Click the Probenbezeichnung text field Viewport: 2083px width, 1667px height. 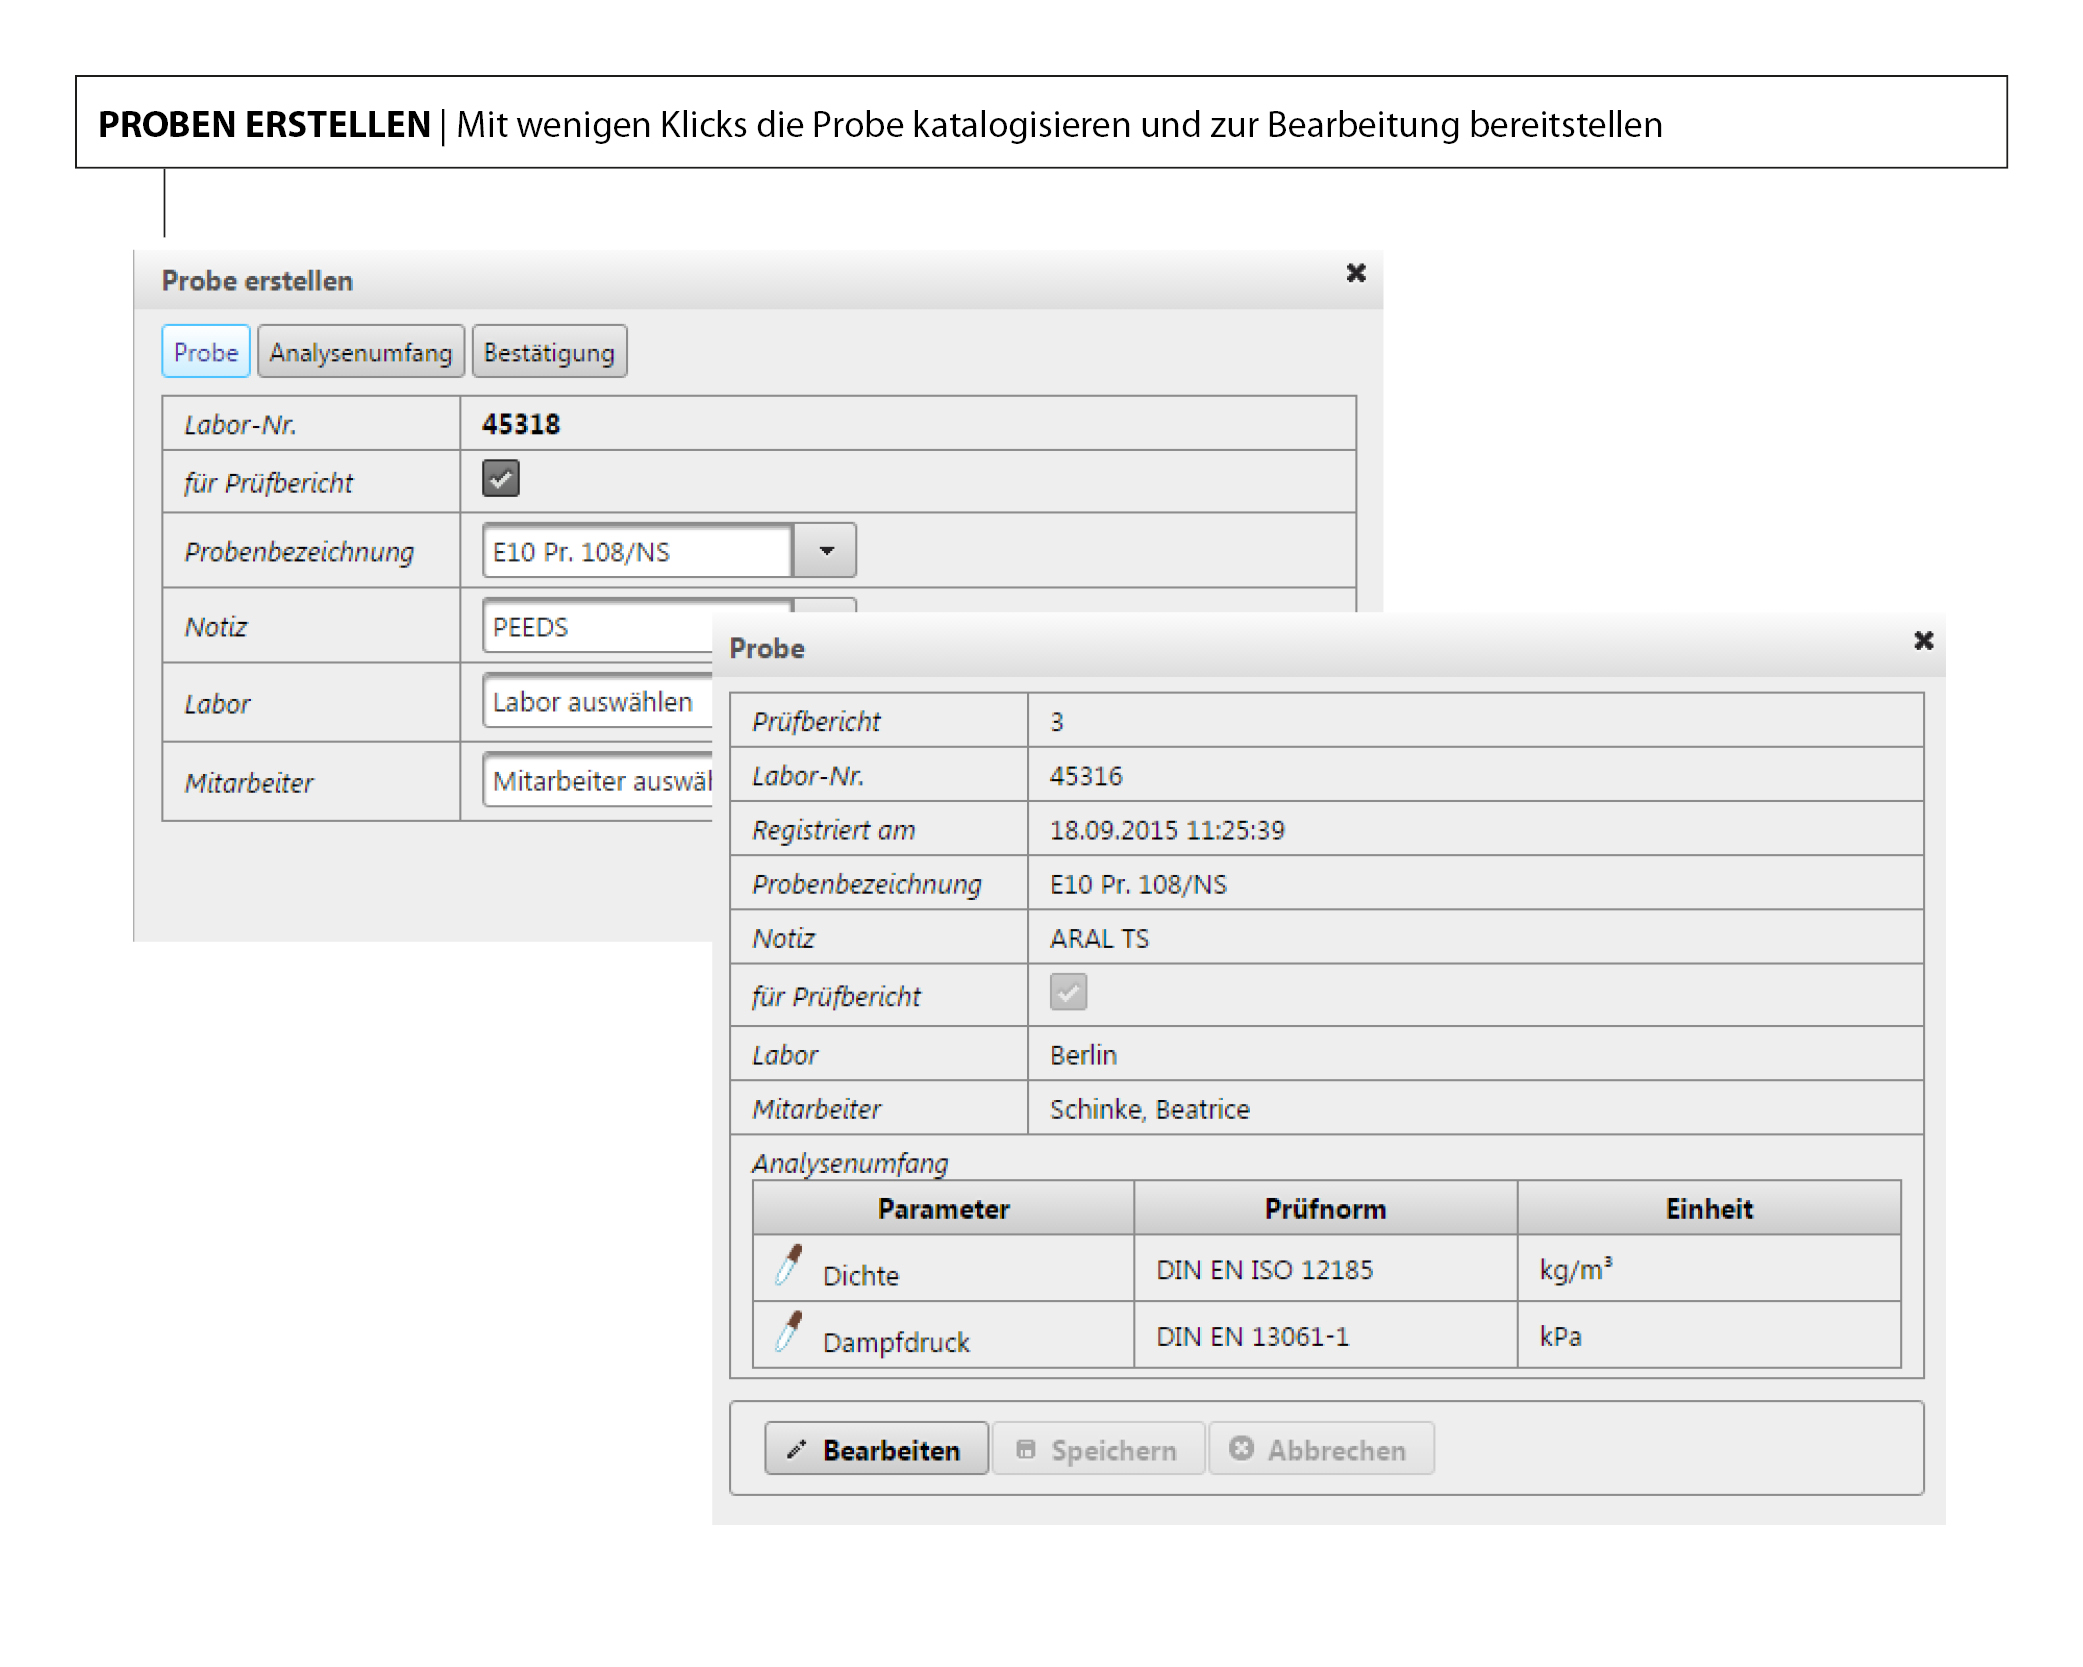coord(636,551)
